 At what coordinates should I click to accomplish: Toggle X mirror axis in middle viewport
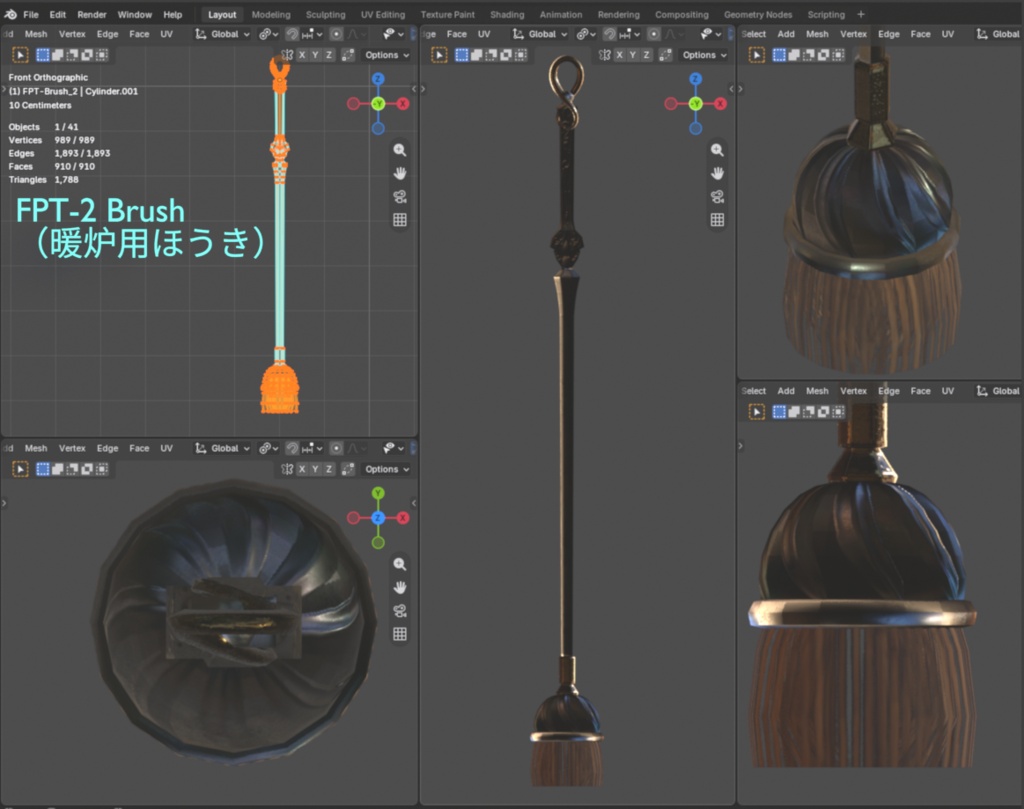click(619, 55)
